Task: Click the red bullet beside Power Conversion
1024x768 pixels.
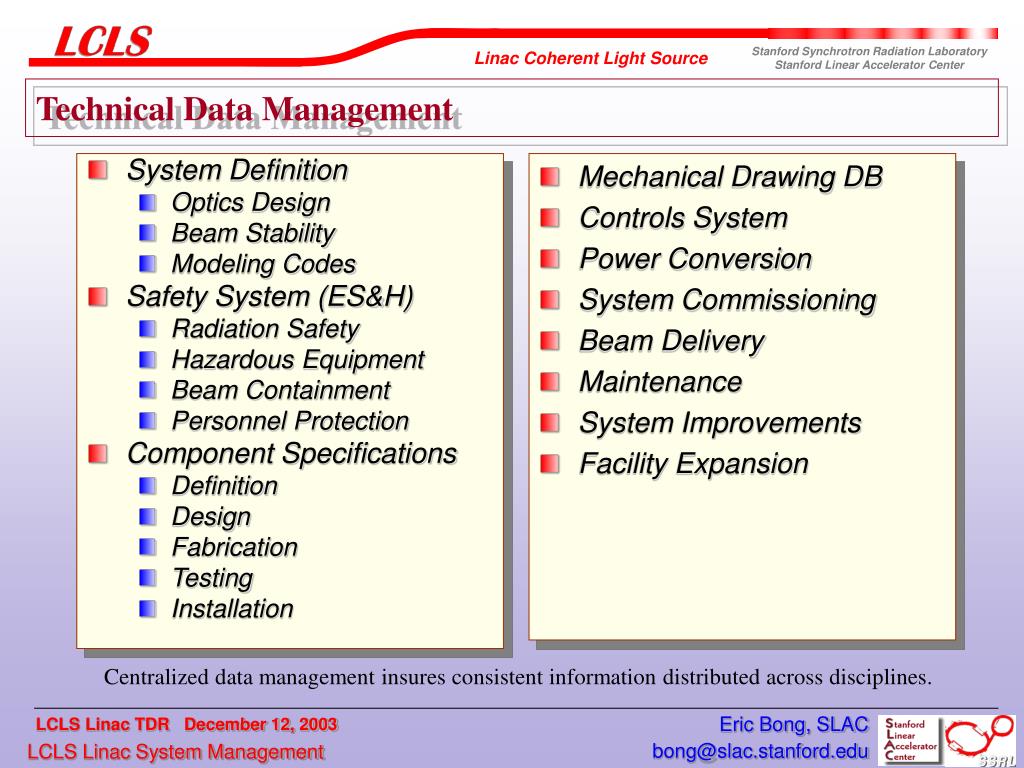Action: coord(551,259)
